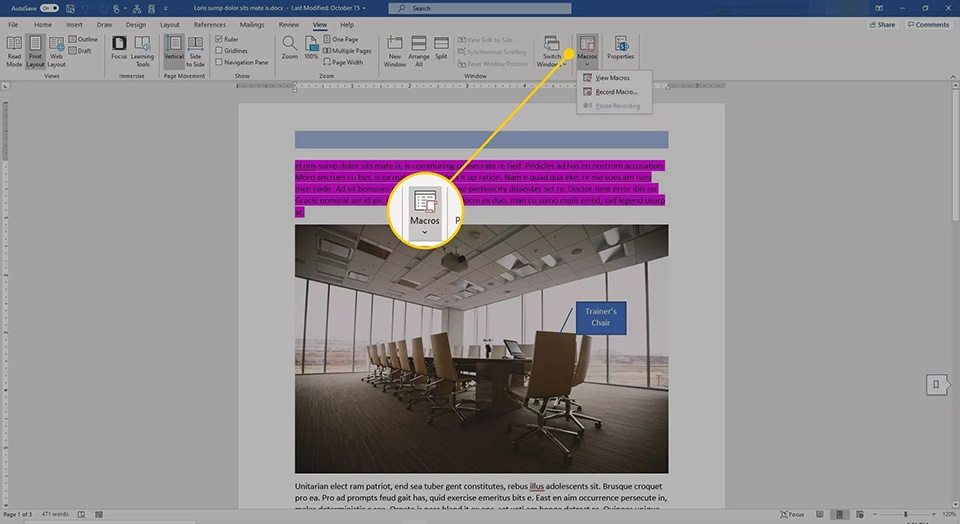The image size is (960, 524).
Task: Open SharePoint Properties
Action: (x=621, y=48)
